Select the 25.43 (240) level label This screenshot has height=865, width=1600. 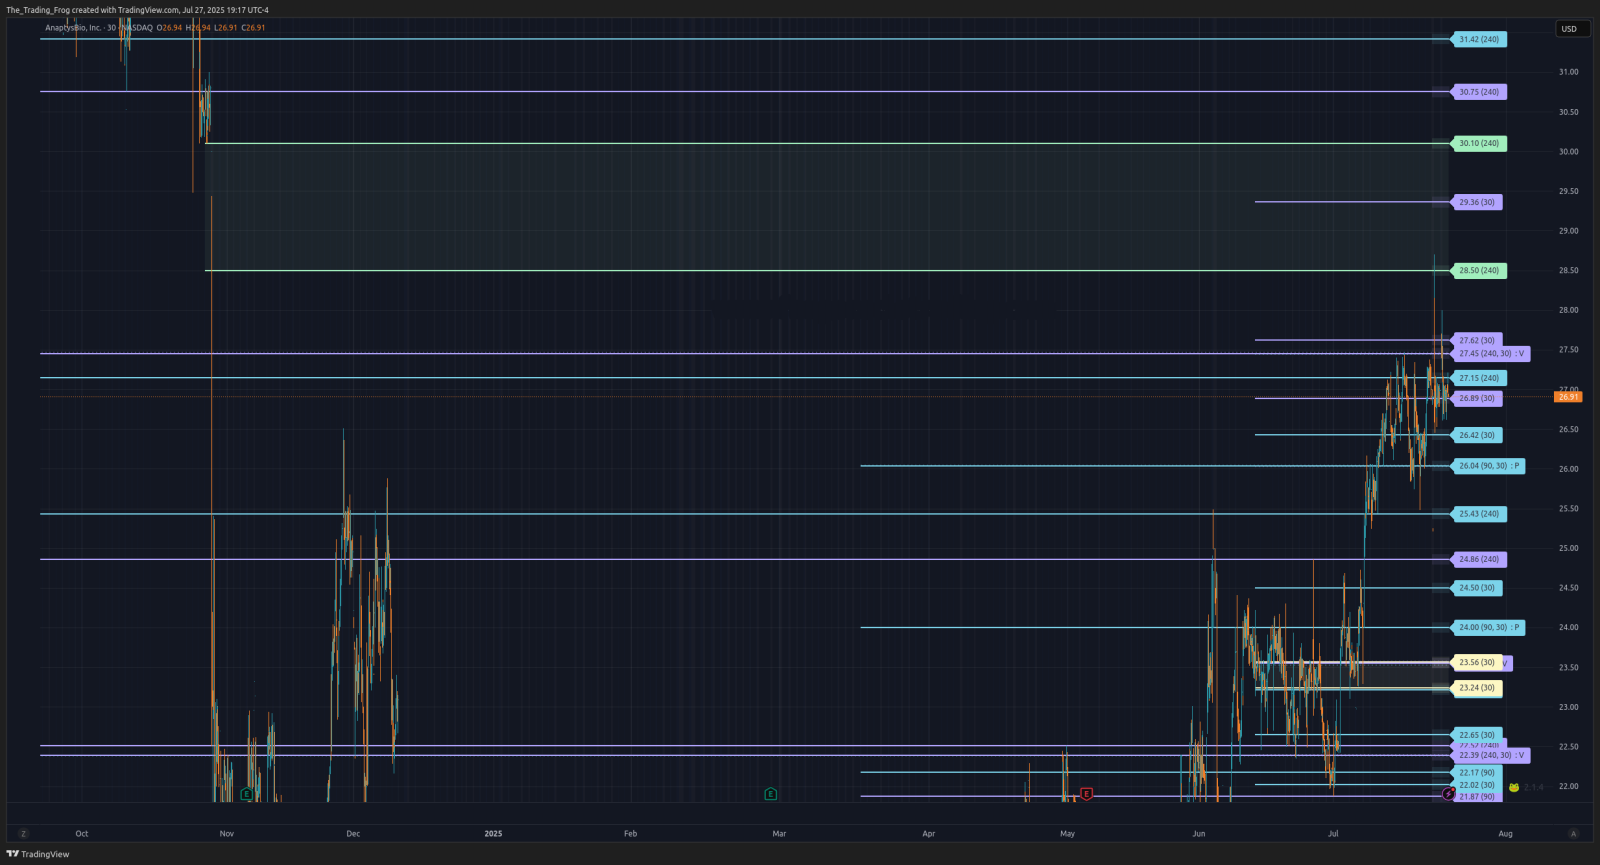pyautogui.click(x=1478, y=514)
